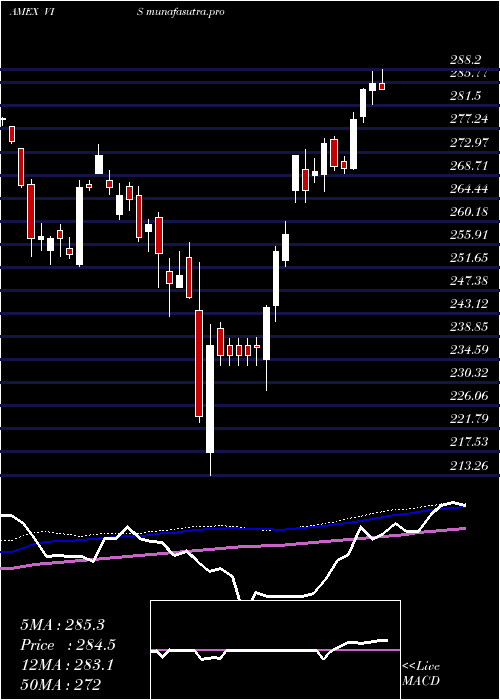Screen dimensions: 500x700
Task: Click the 277.24 price axis label
Action: (469, 118)
